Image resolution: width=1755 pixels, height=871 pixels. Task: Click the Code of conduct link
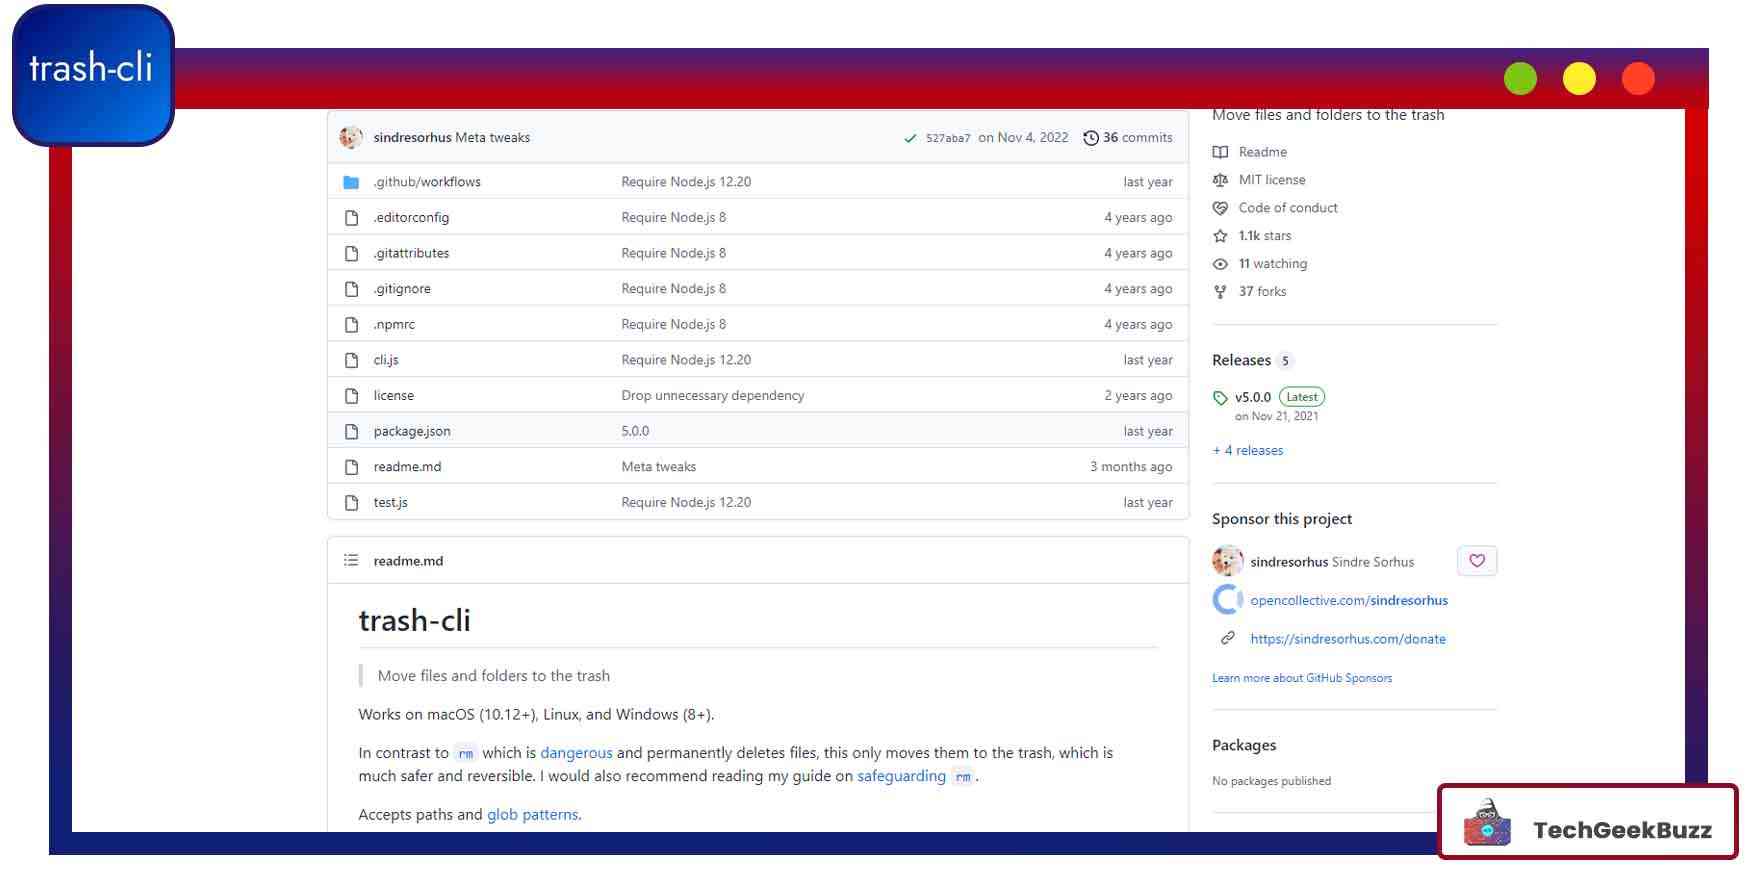(1287, 208)
